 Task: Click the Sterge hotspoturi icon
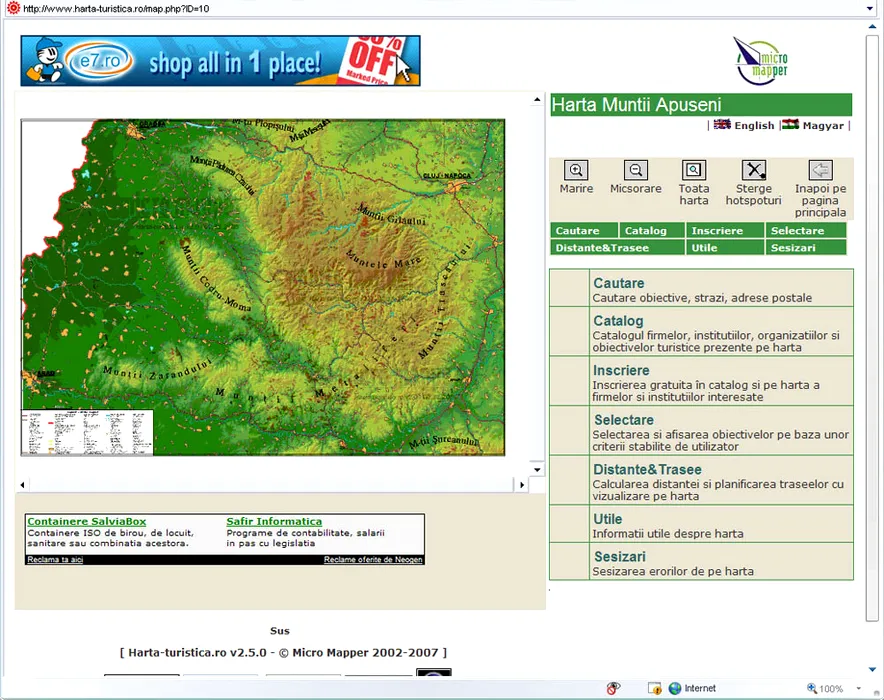[x=754, y=171]
